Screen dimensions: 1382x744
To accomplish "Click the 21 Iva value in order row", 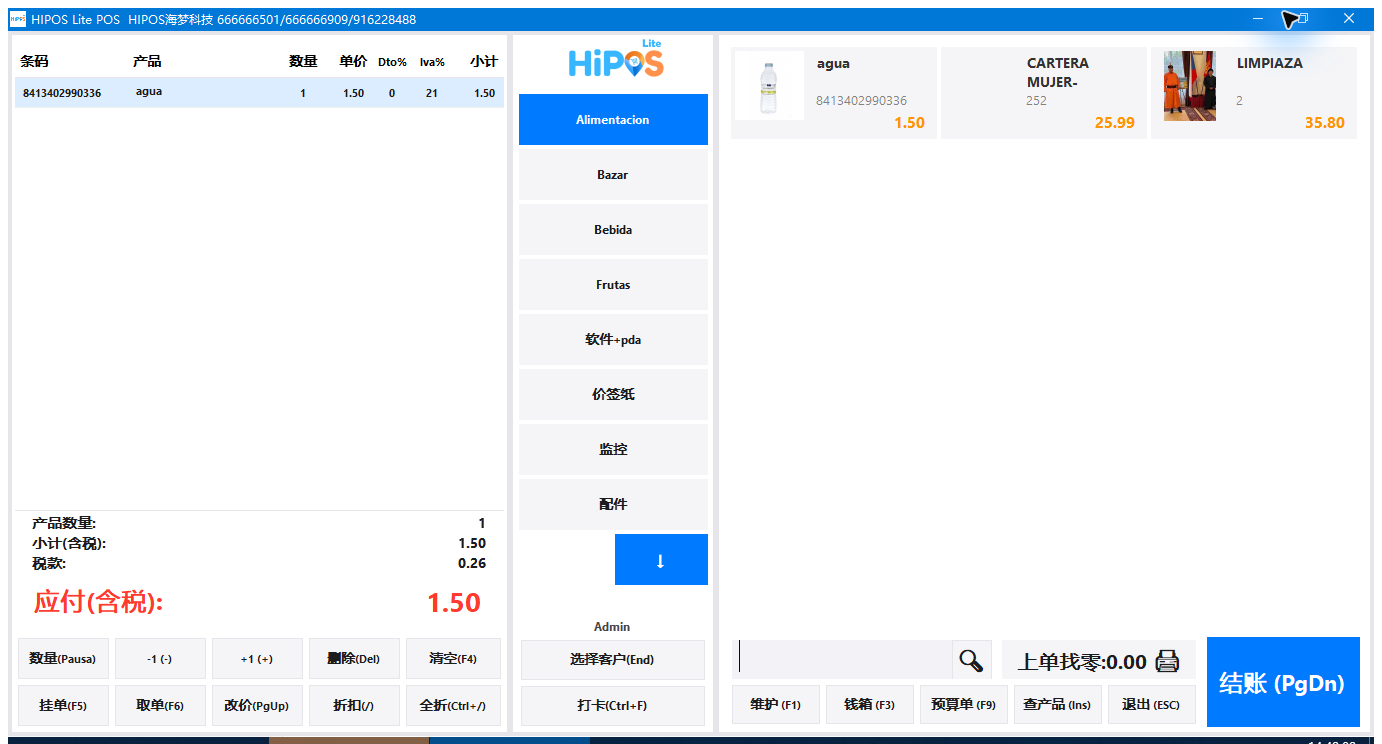I will click(432, 93).
